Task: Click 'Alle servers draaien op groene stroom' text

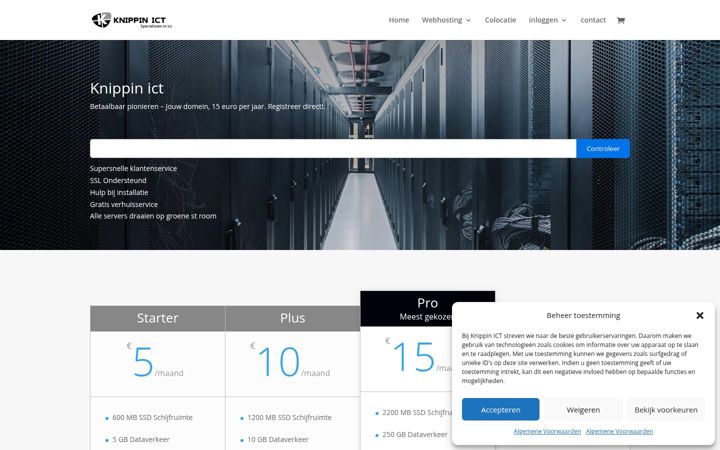Action: tap(153, 216)
